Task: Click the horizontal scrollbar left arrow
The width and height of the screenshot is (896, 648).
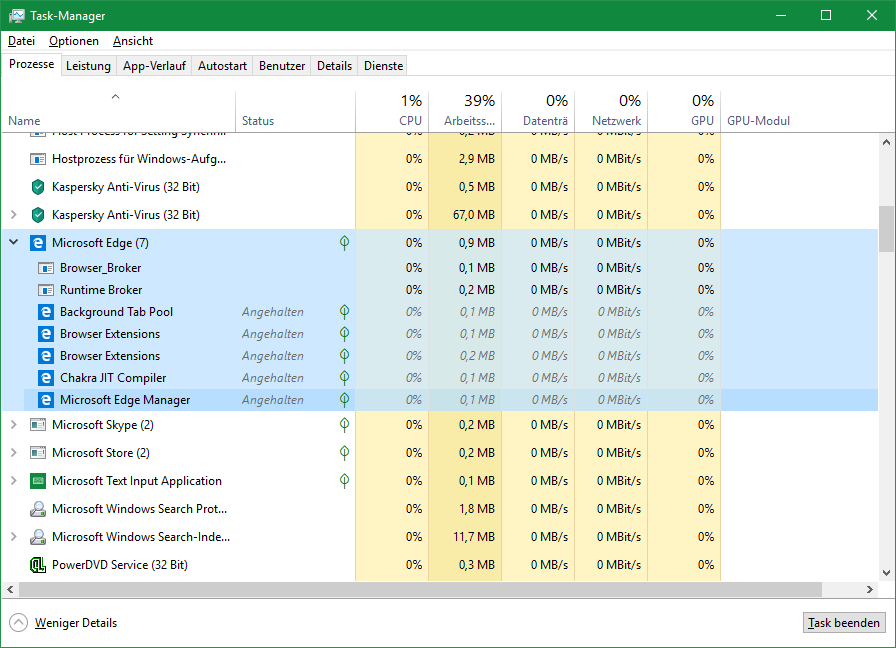Action: 10,589
